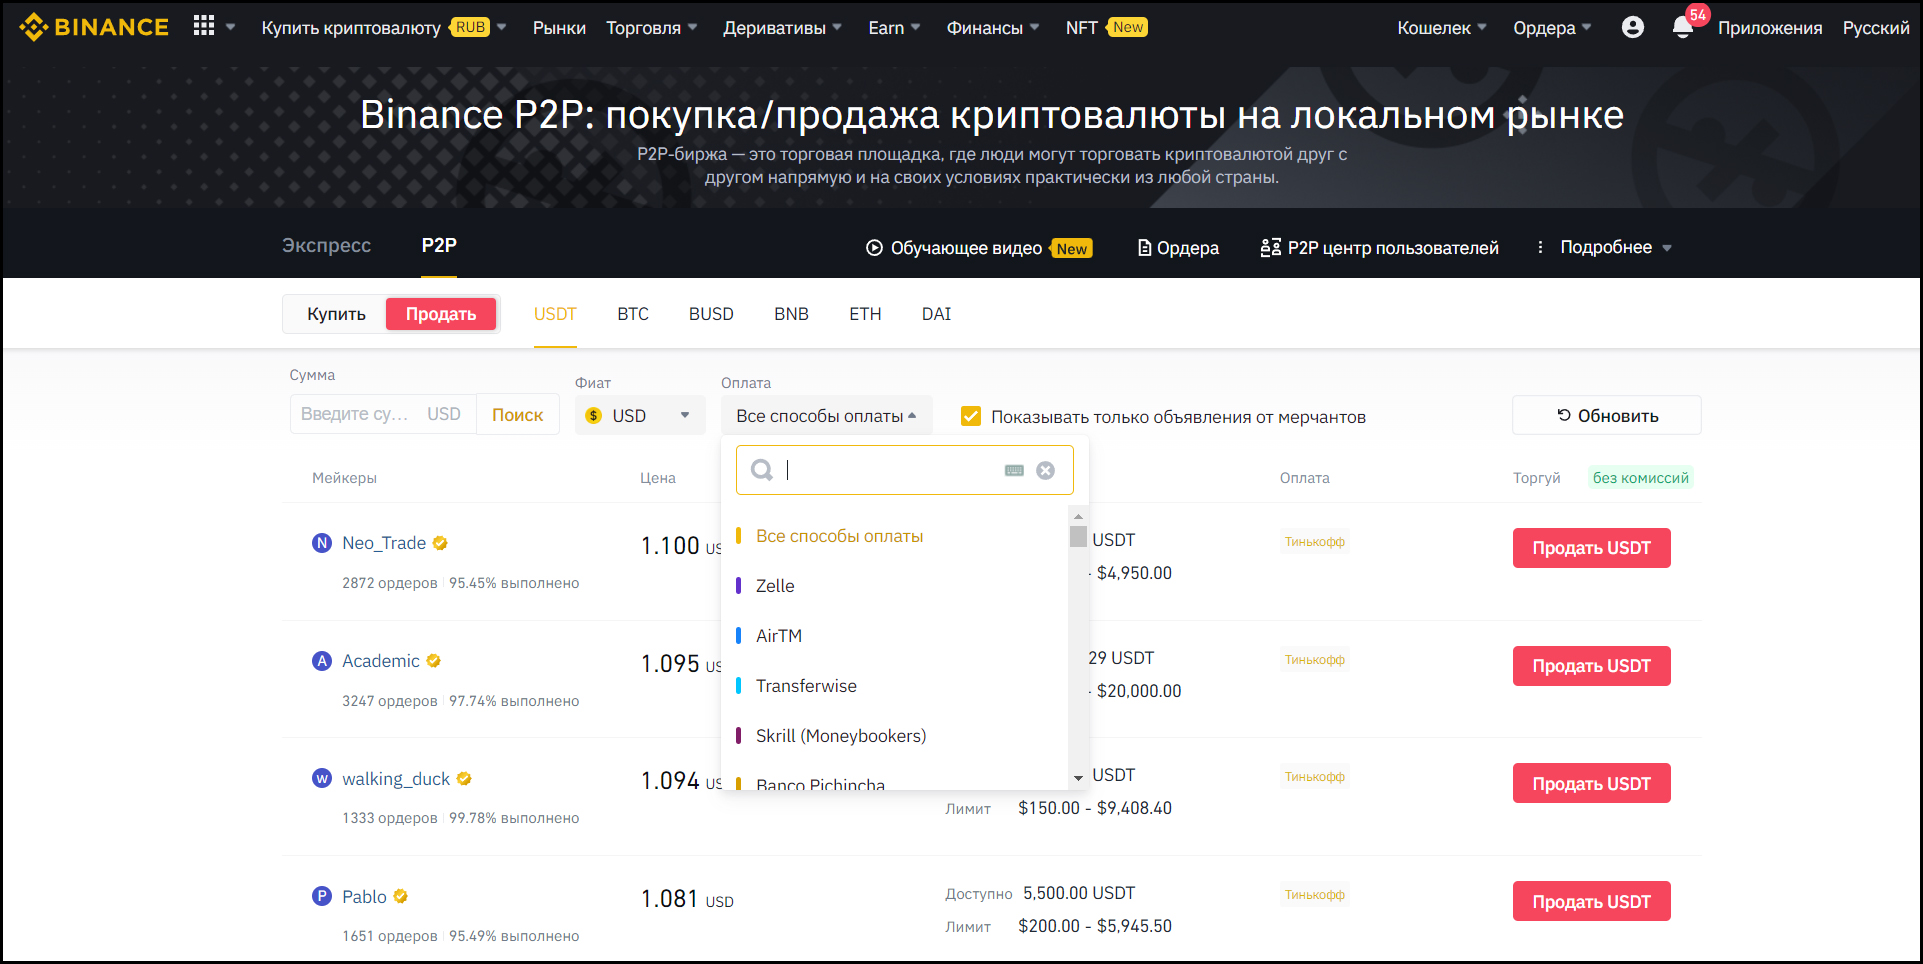Sell USDT to Pablo
The height and width of the screenshot is (964, 1923).
pos(1591,901)
